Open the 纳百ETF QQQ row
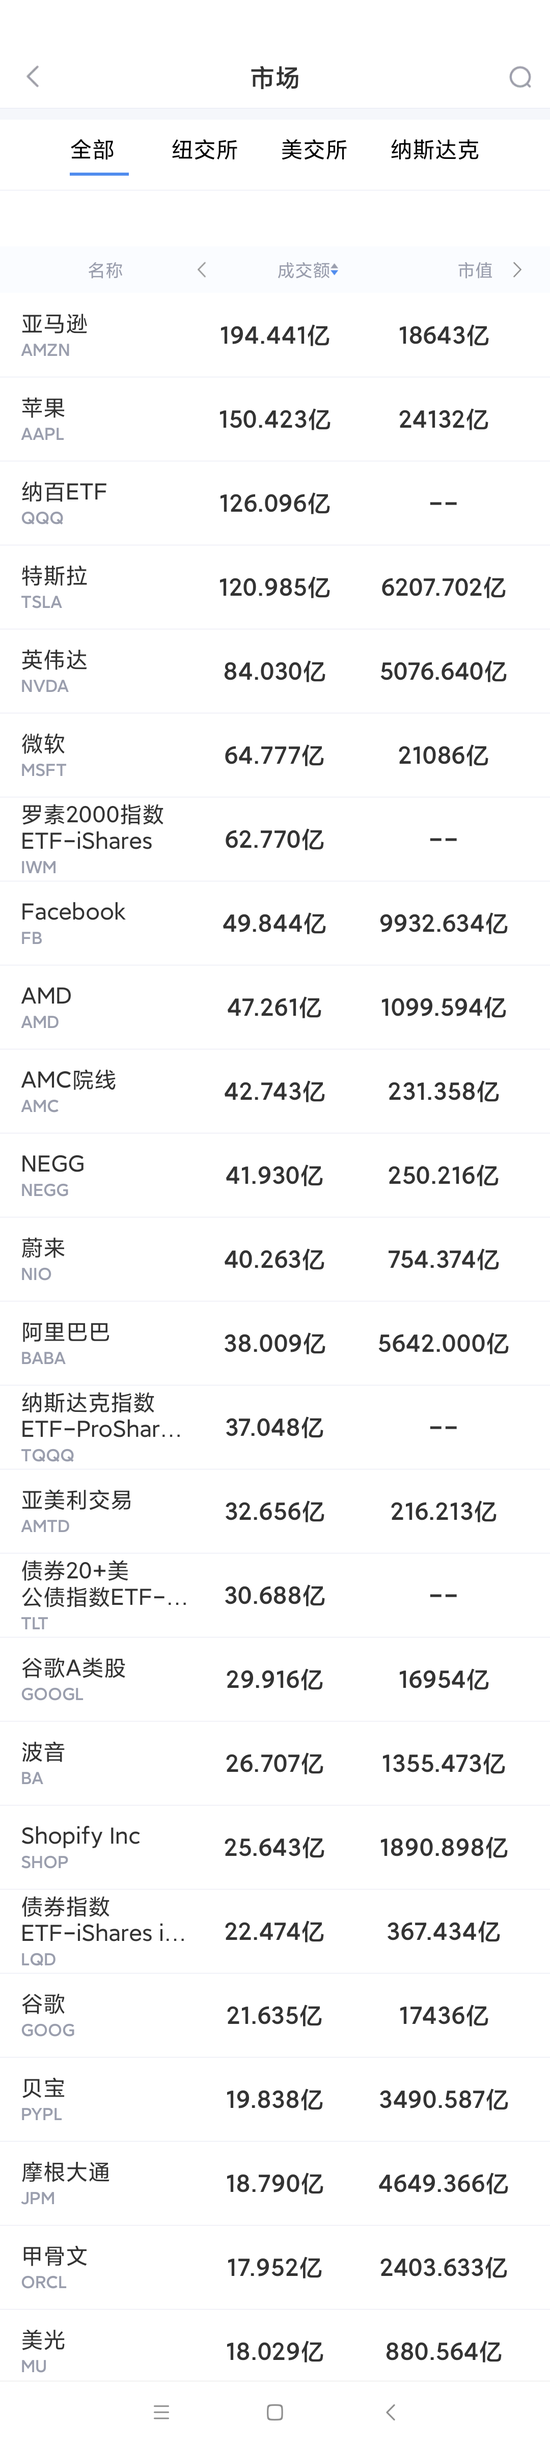 click(275, 503)
